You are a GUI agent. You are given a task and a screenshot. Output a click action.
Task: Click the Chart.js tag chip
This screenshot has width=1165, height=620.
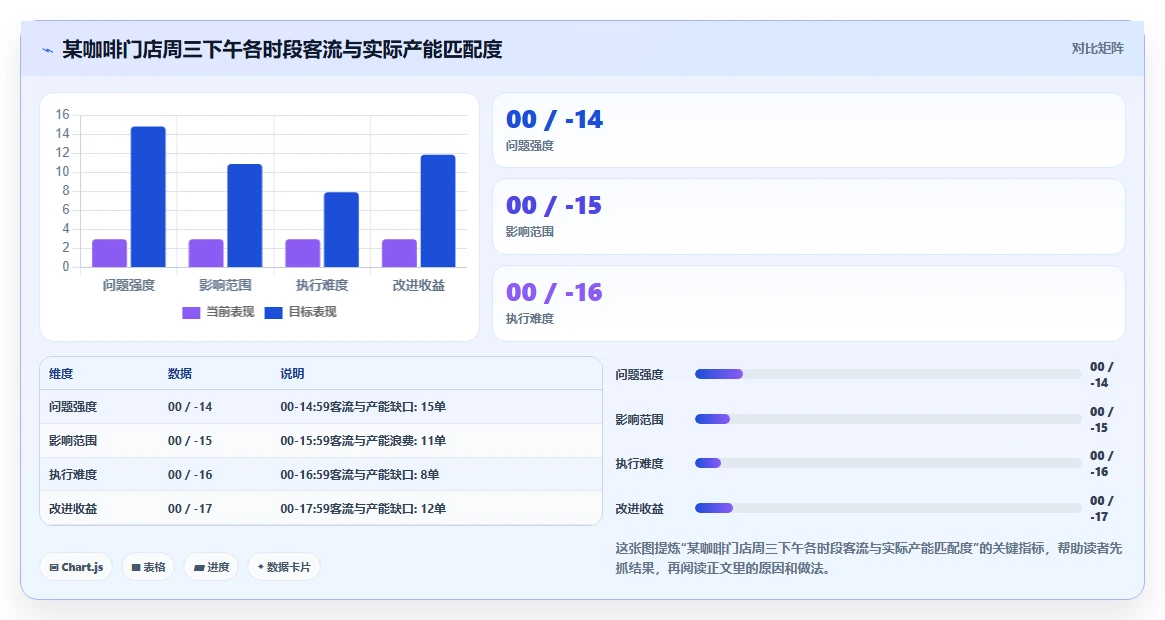(76, 567)
